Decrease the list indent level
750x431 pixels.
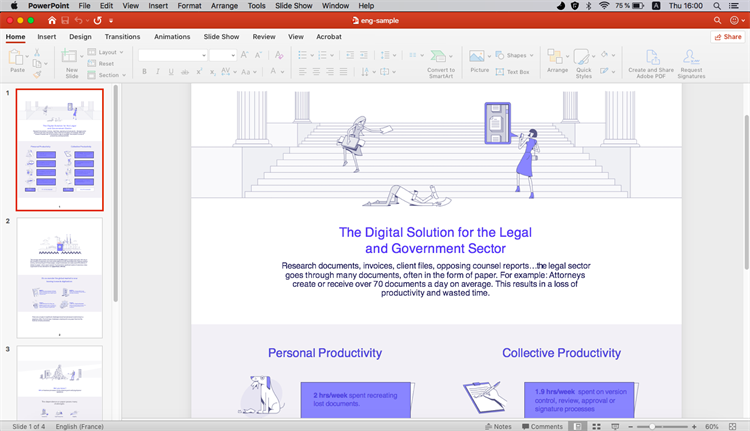pyautogui.click(x=350, y=55)
